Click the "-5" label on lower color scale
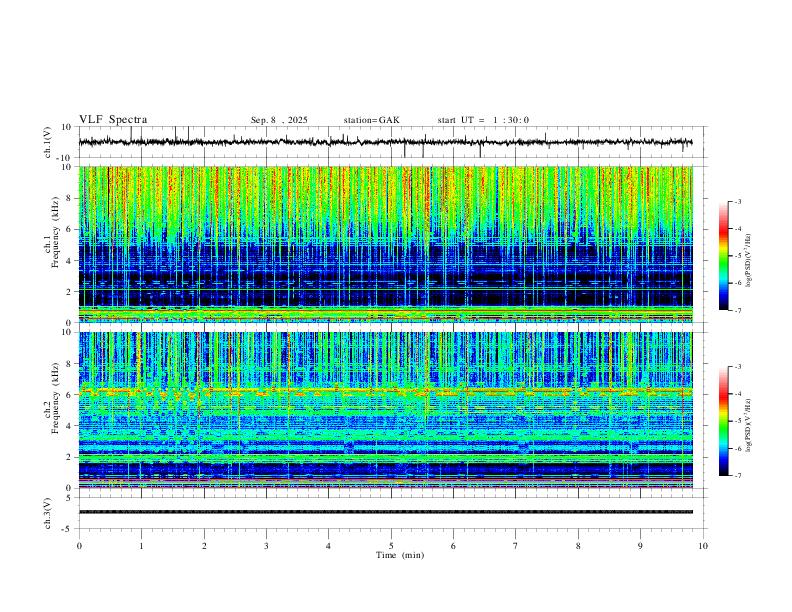 (x=737, y=421)
